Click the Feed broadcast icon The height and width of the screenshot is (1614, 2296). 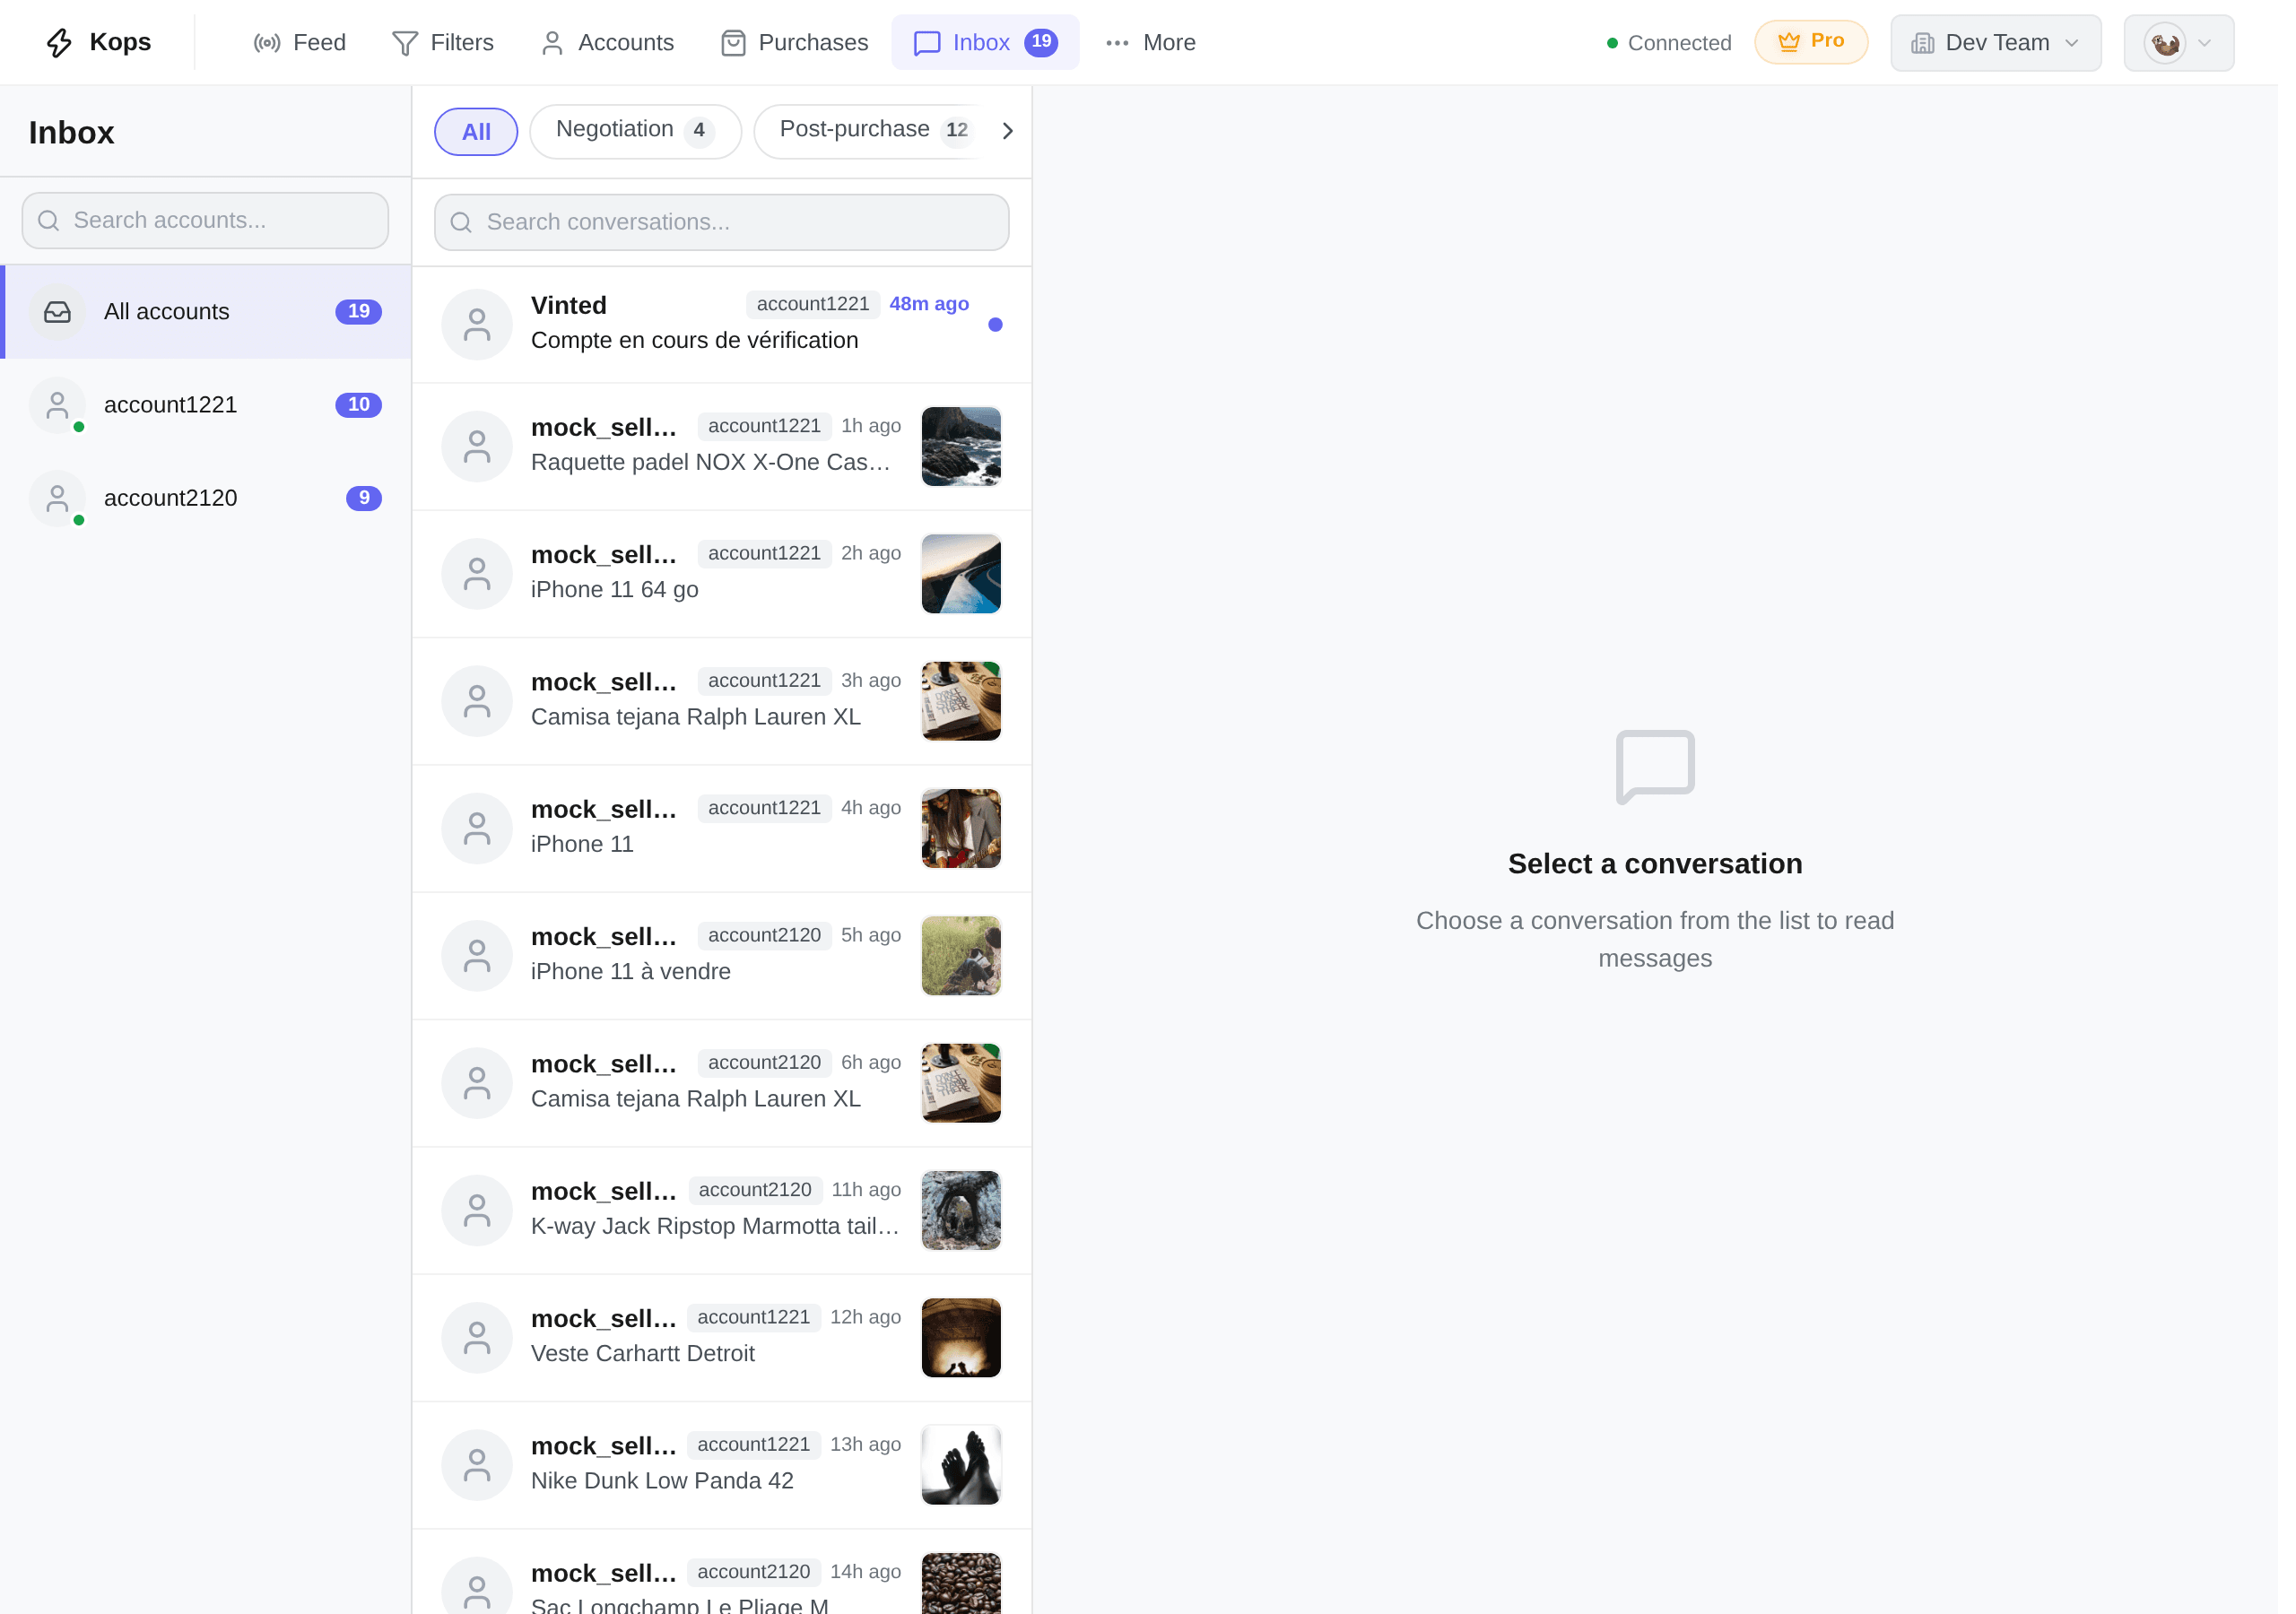(269, 43)
